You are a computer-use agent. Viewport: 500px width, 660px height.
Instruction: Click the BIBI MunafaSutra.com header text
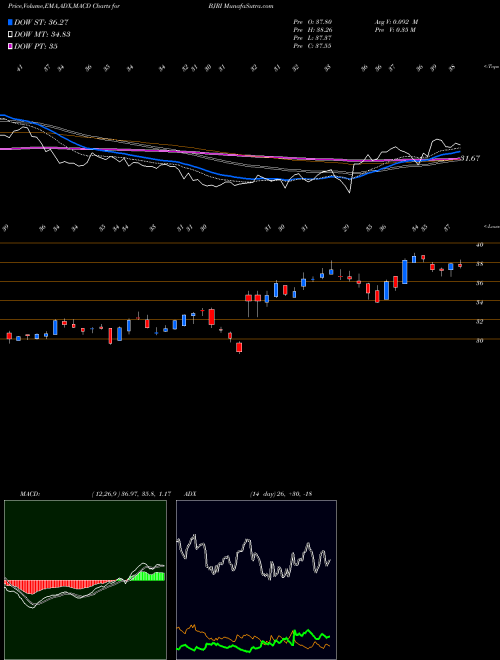point(240,6)
